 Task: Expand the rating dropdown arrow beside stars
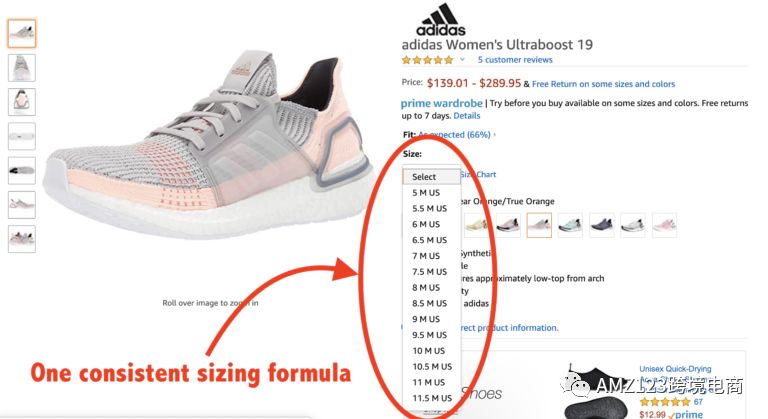click(462, 60)
